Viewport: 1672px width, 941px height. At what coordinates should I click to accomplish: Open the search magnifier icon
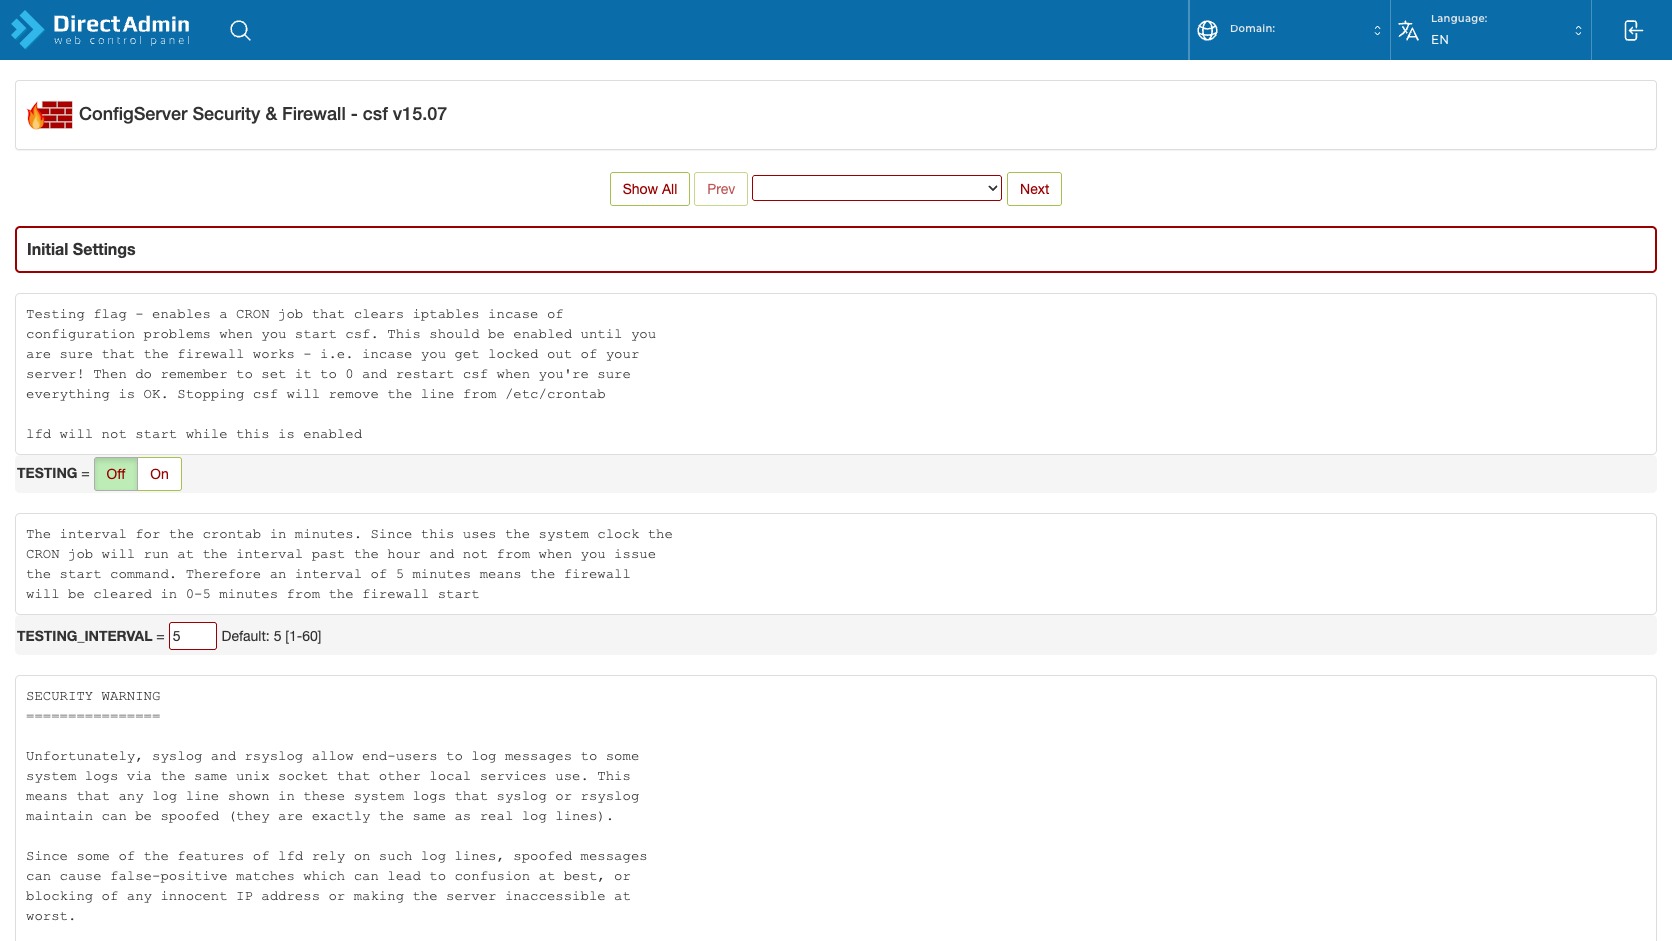coord(240,30)
